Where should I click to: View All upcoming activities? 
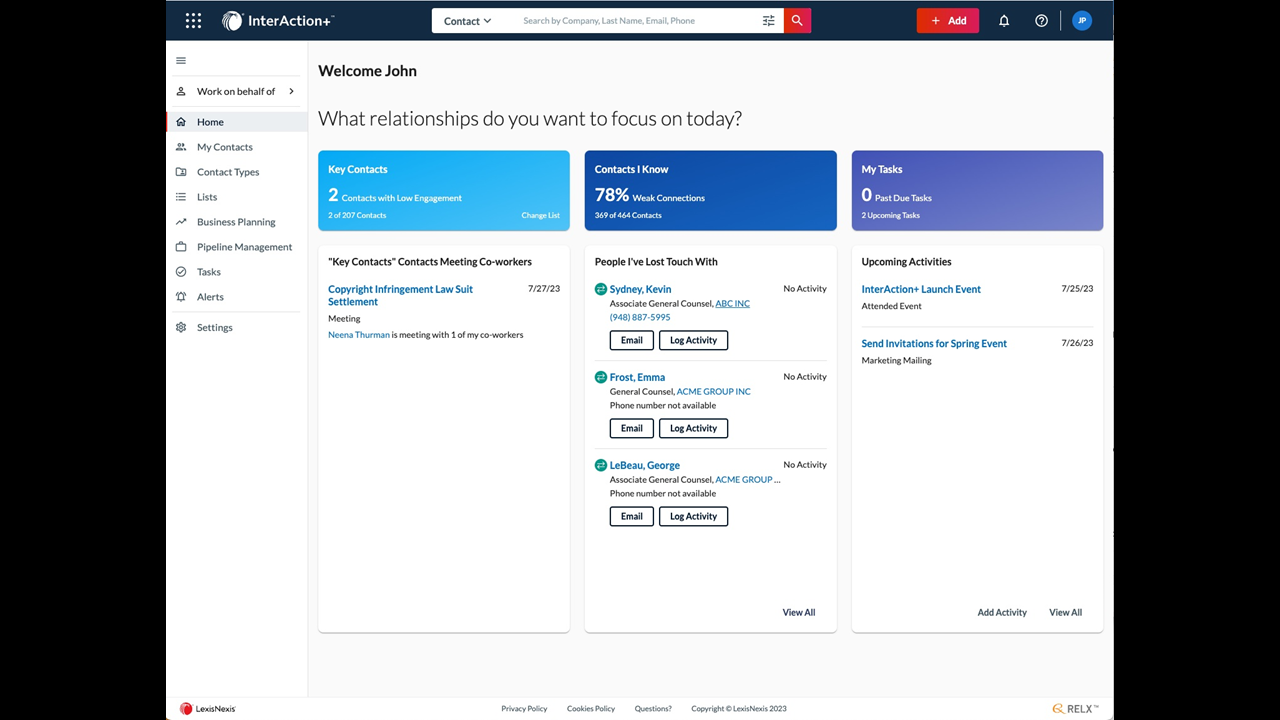click(x=1065, y=612)
